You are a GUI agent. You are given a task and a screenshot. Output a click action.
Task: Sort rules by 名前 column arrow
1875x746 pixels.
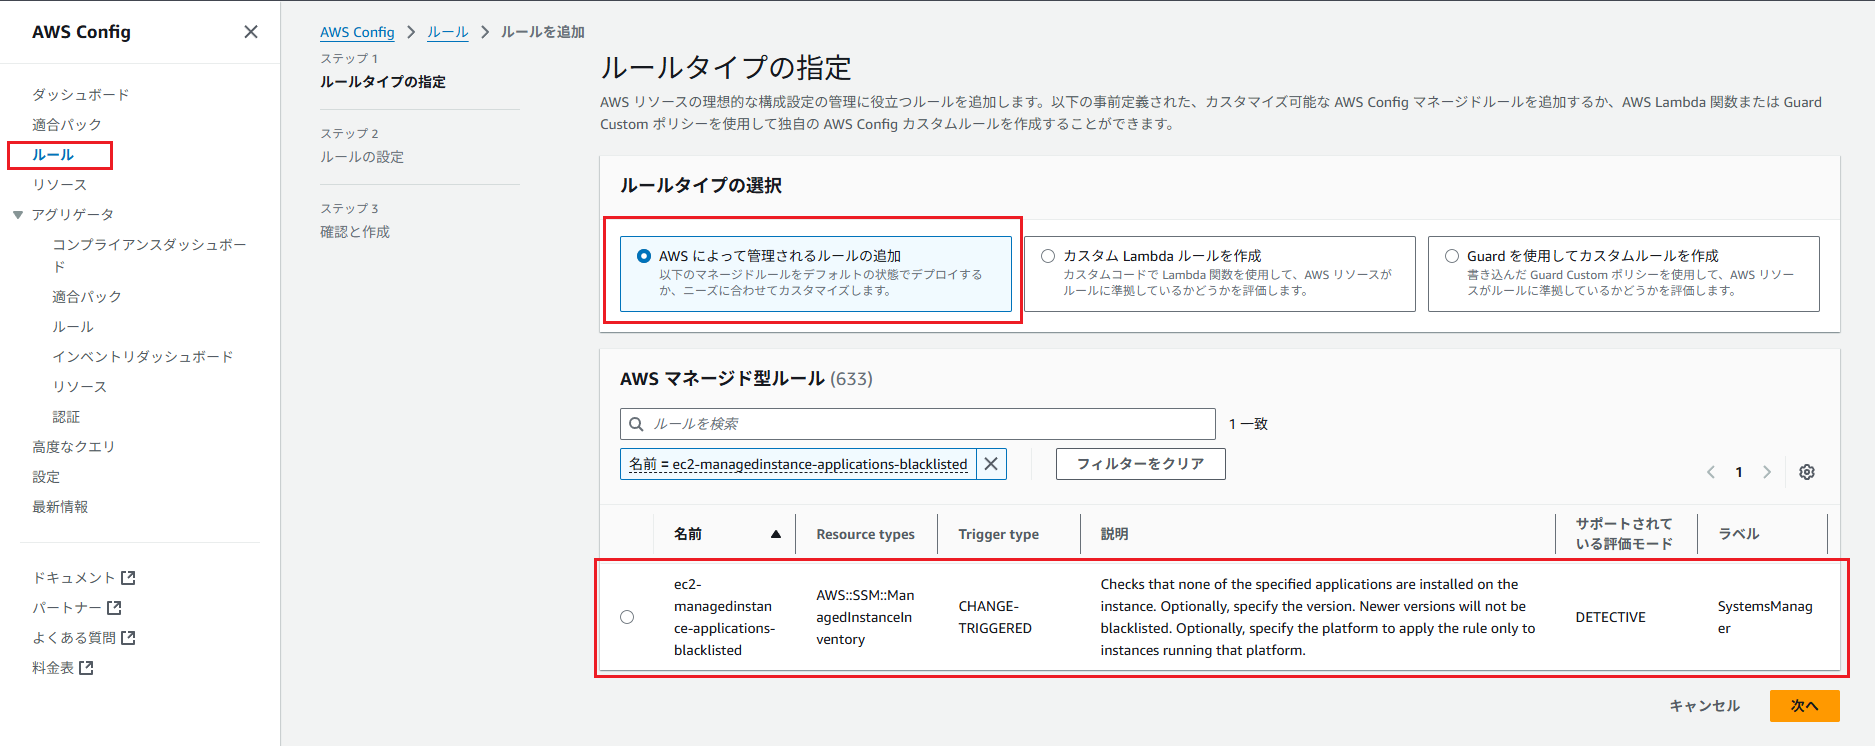click(775, 534)
